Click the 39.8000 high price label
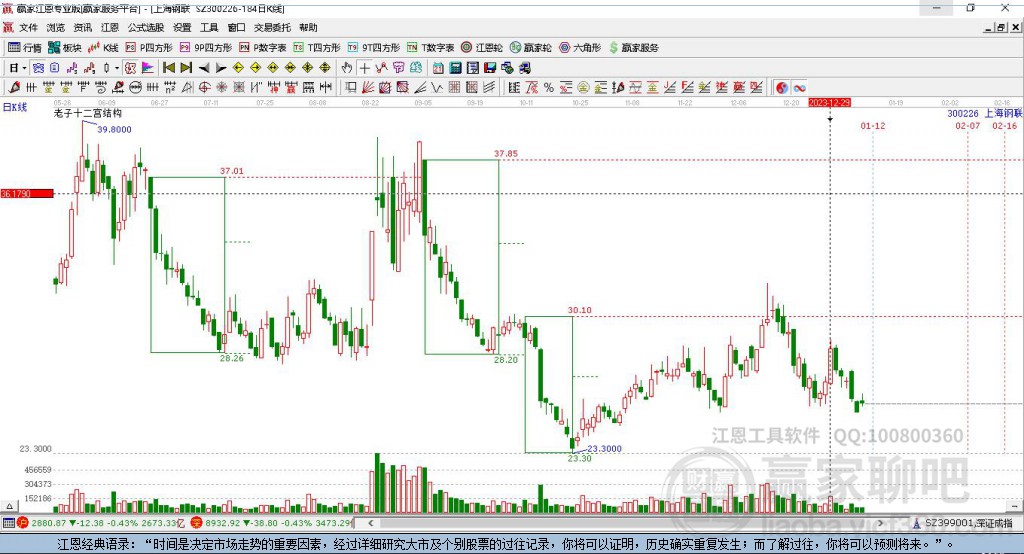Viewport: 1024px width, 554px height. pyautogui.click(x=114, y=129)
